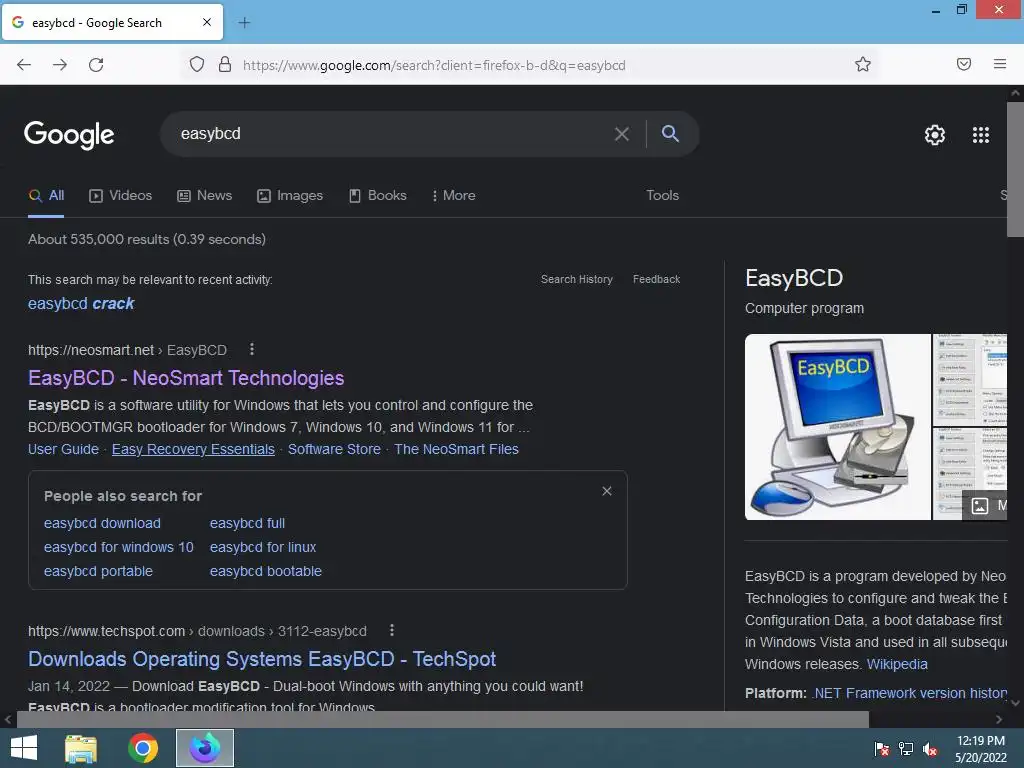Click the vertical scrollbar down arrow
The image size is (1024, 768).
(x=1015, y=703)
